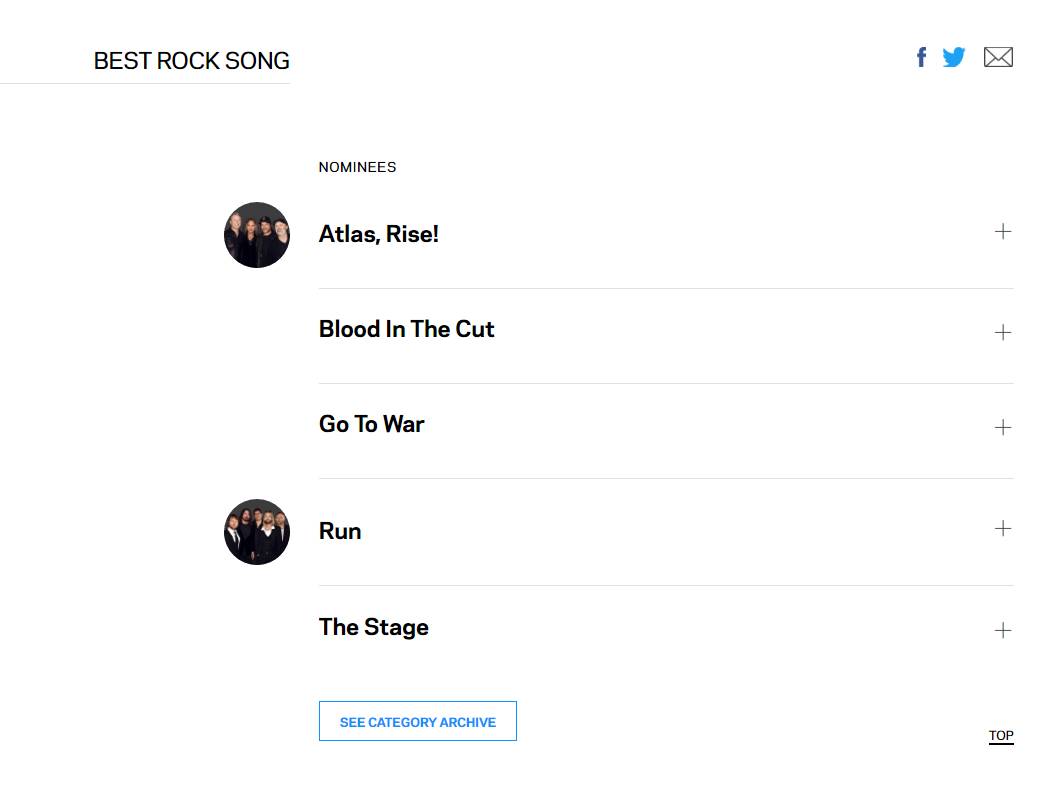Click the Best Rock Song heading
Viewport: 1049px width, 794px height.
point(191,61)
